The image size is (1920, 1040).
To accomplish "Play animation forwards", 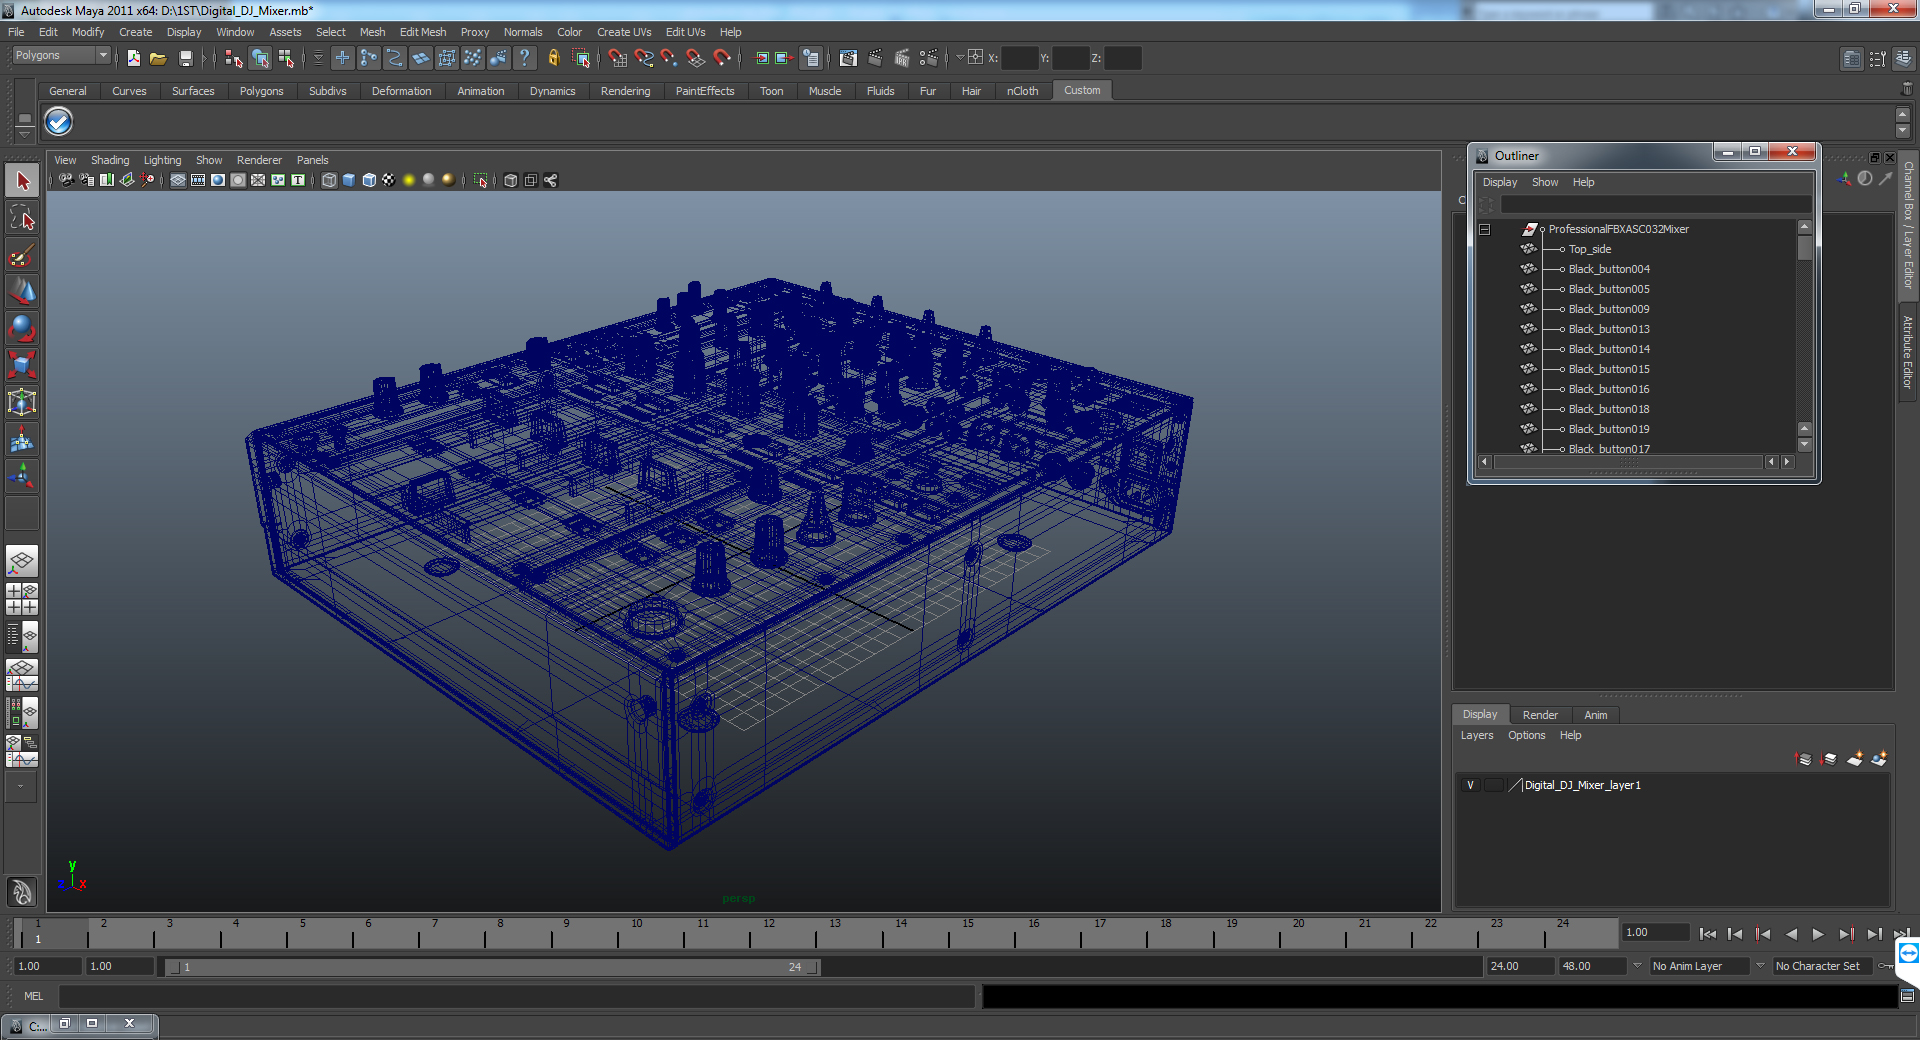I will pyautogui.click(x=1818, y=934).
